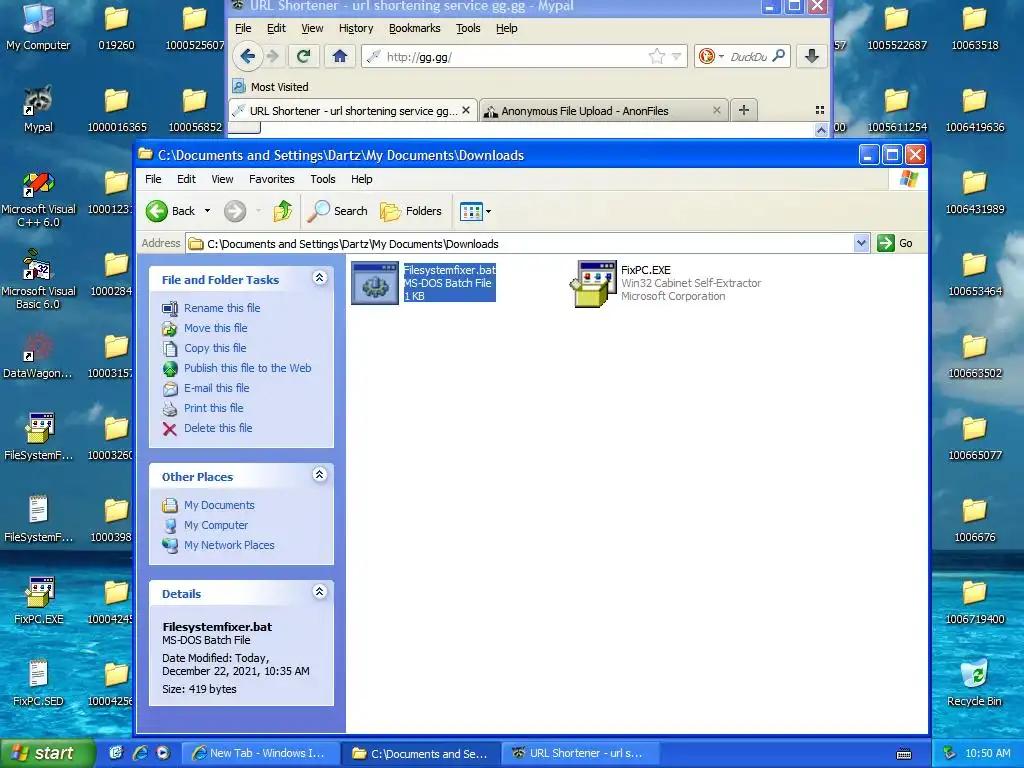Click Copy this file
1024x768 pixels.
pos(215,348)
